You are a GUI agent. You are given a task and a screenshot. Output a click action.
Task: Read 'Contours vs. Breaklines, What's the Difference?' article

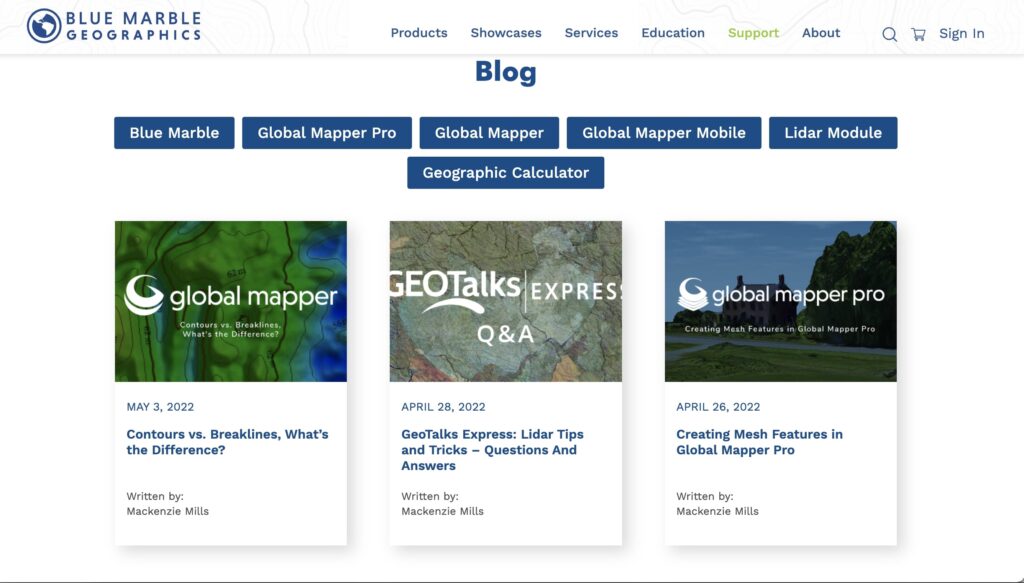[x=227, y=442]
